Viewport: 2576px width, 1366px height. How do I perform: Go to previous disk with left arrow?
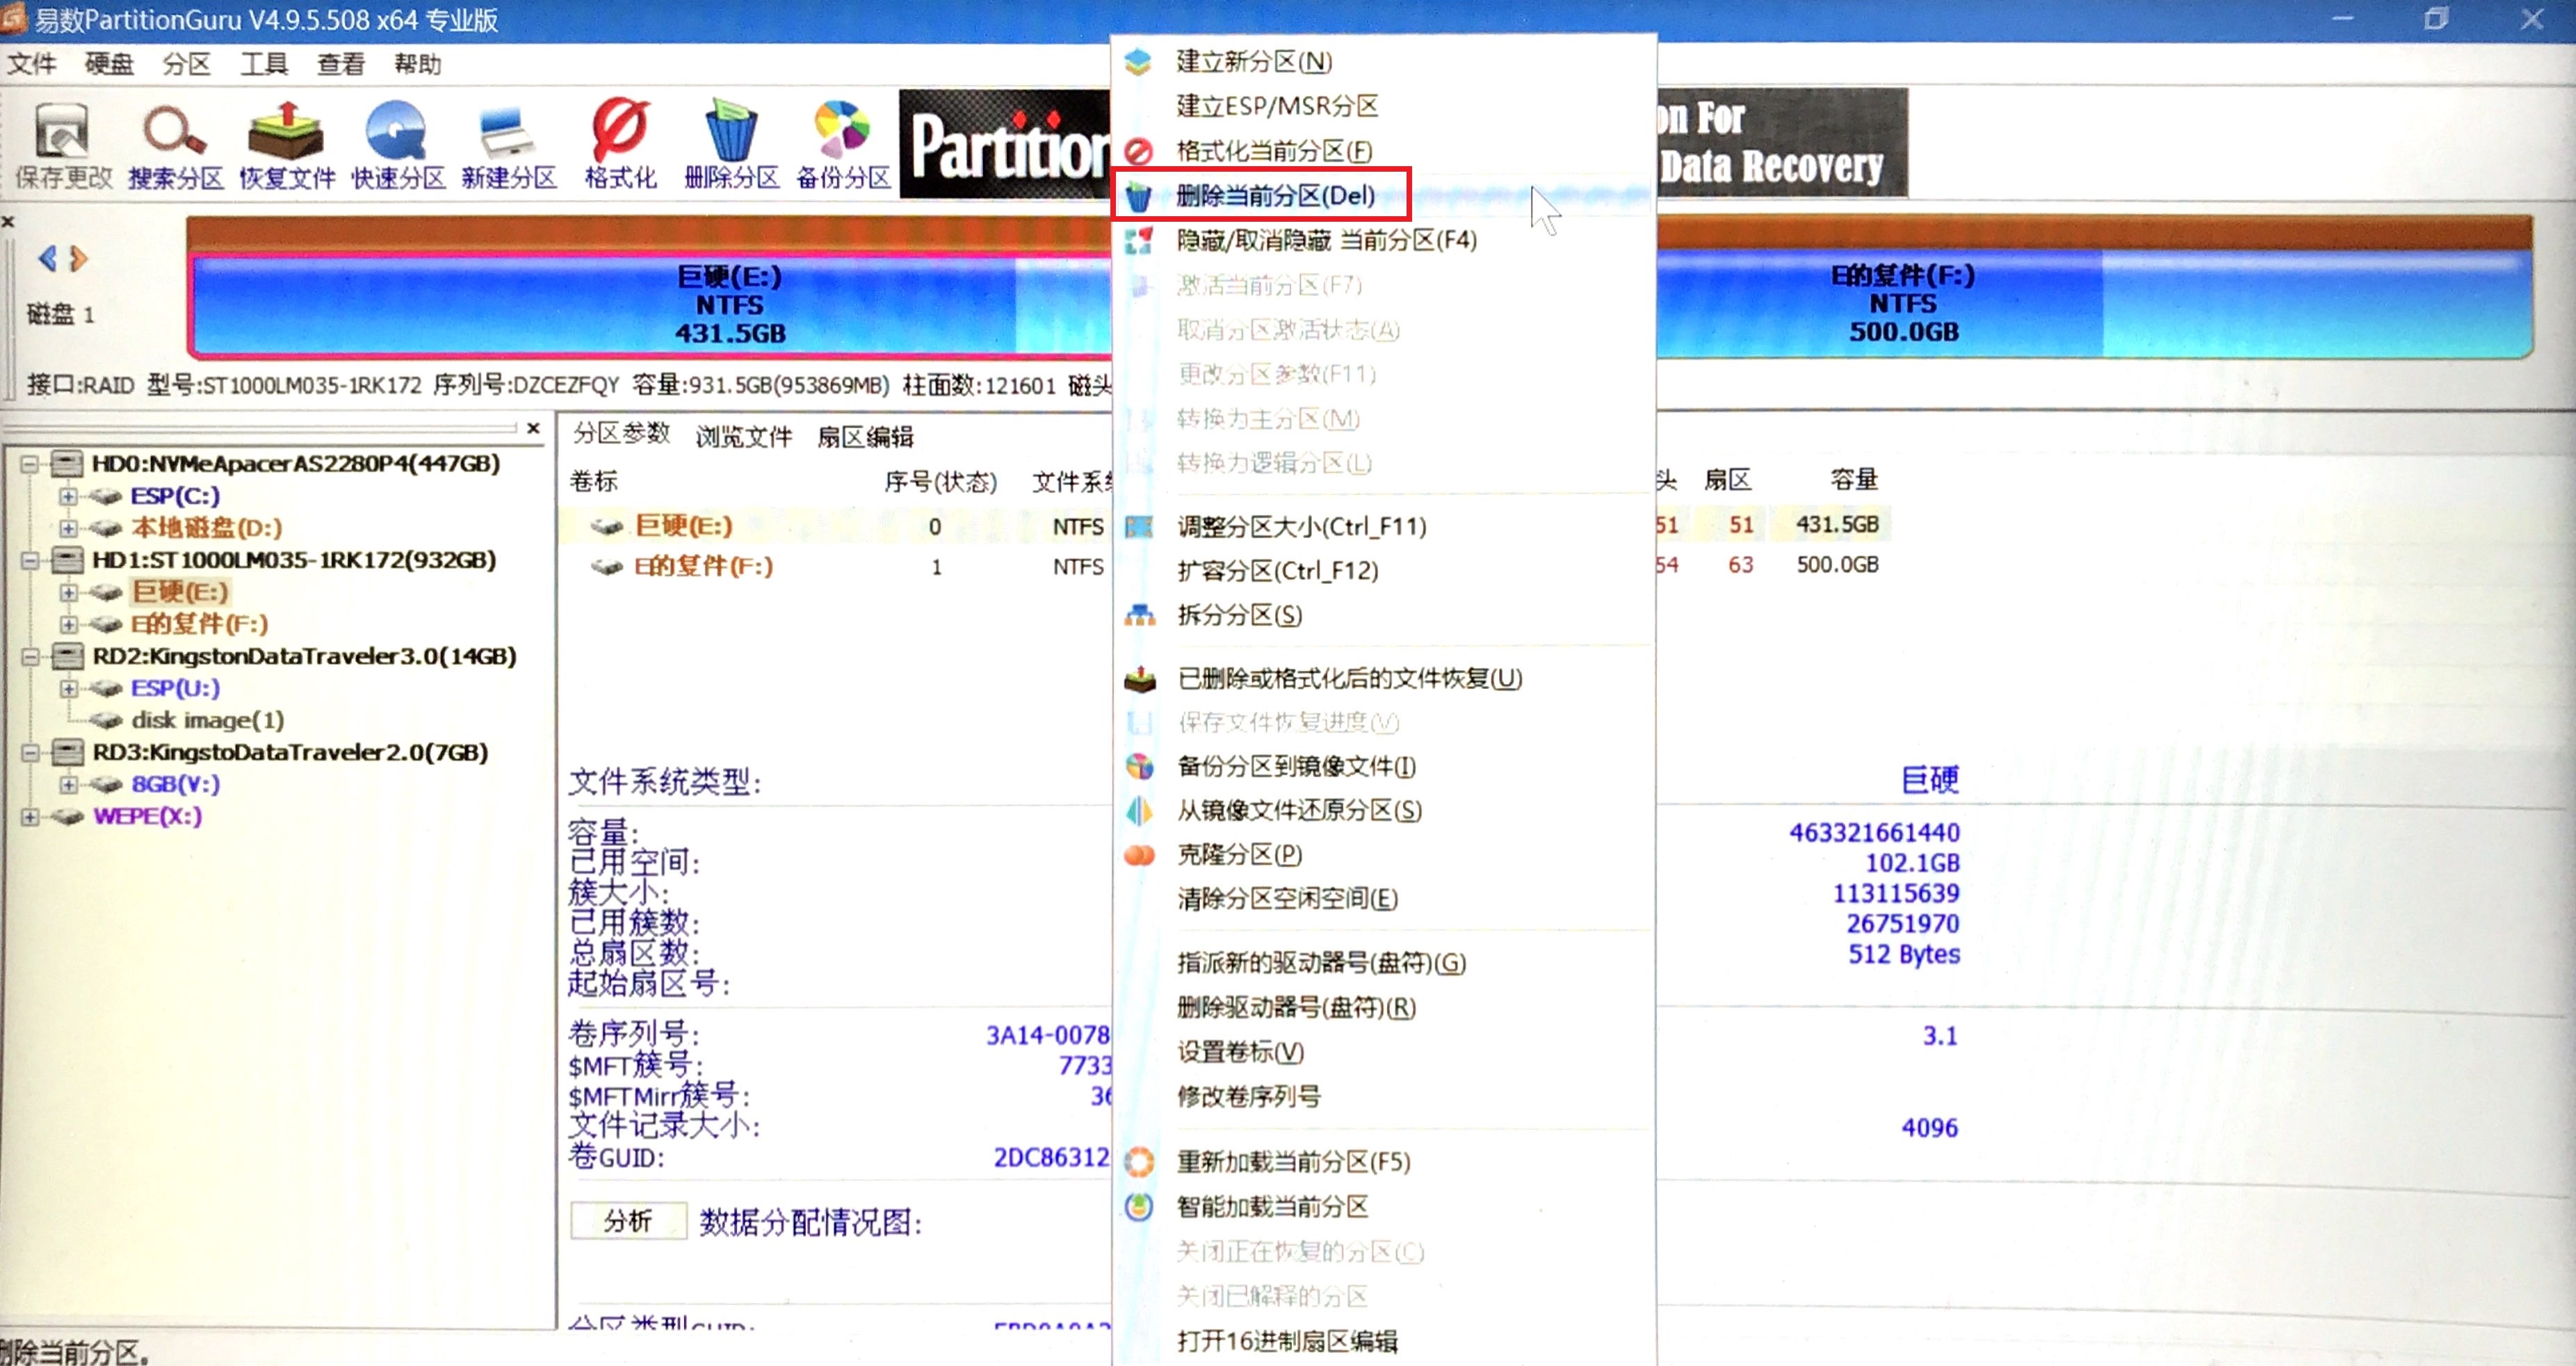tap(46, 260)
